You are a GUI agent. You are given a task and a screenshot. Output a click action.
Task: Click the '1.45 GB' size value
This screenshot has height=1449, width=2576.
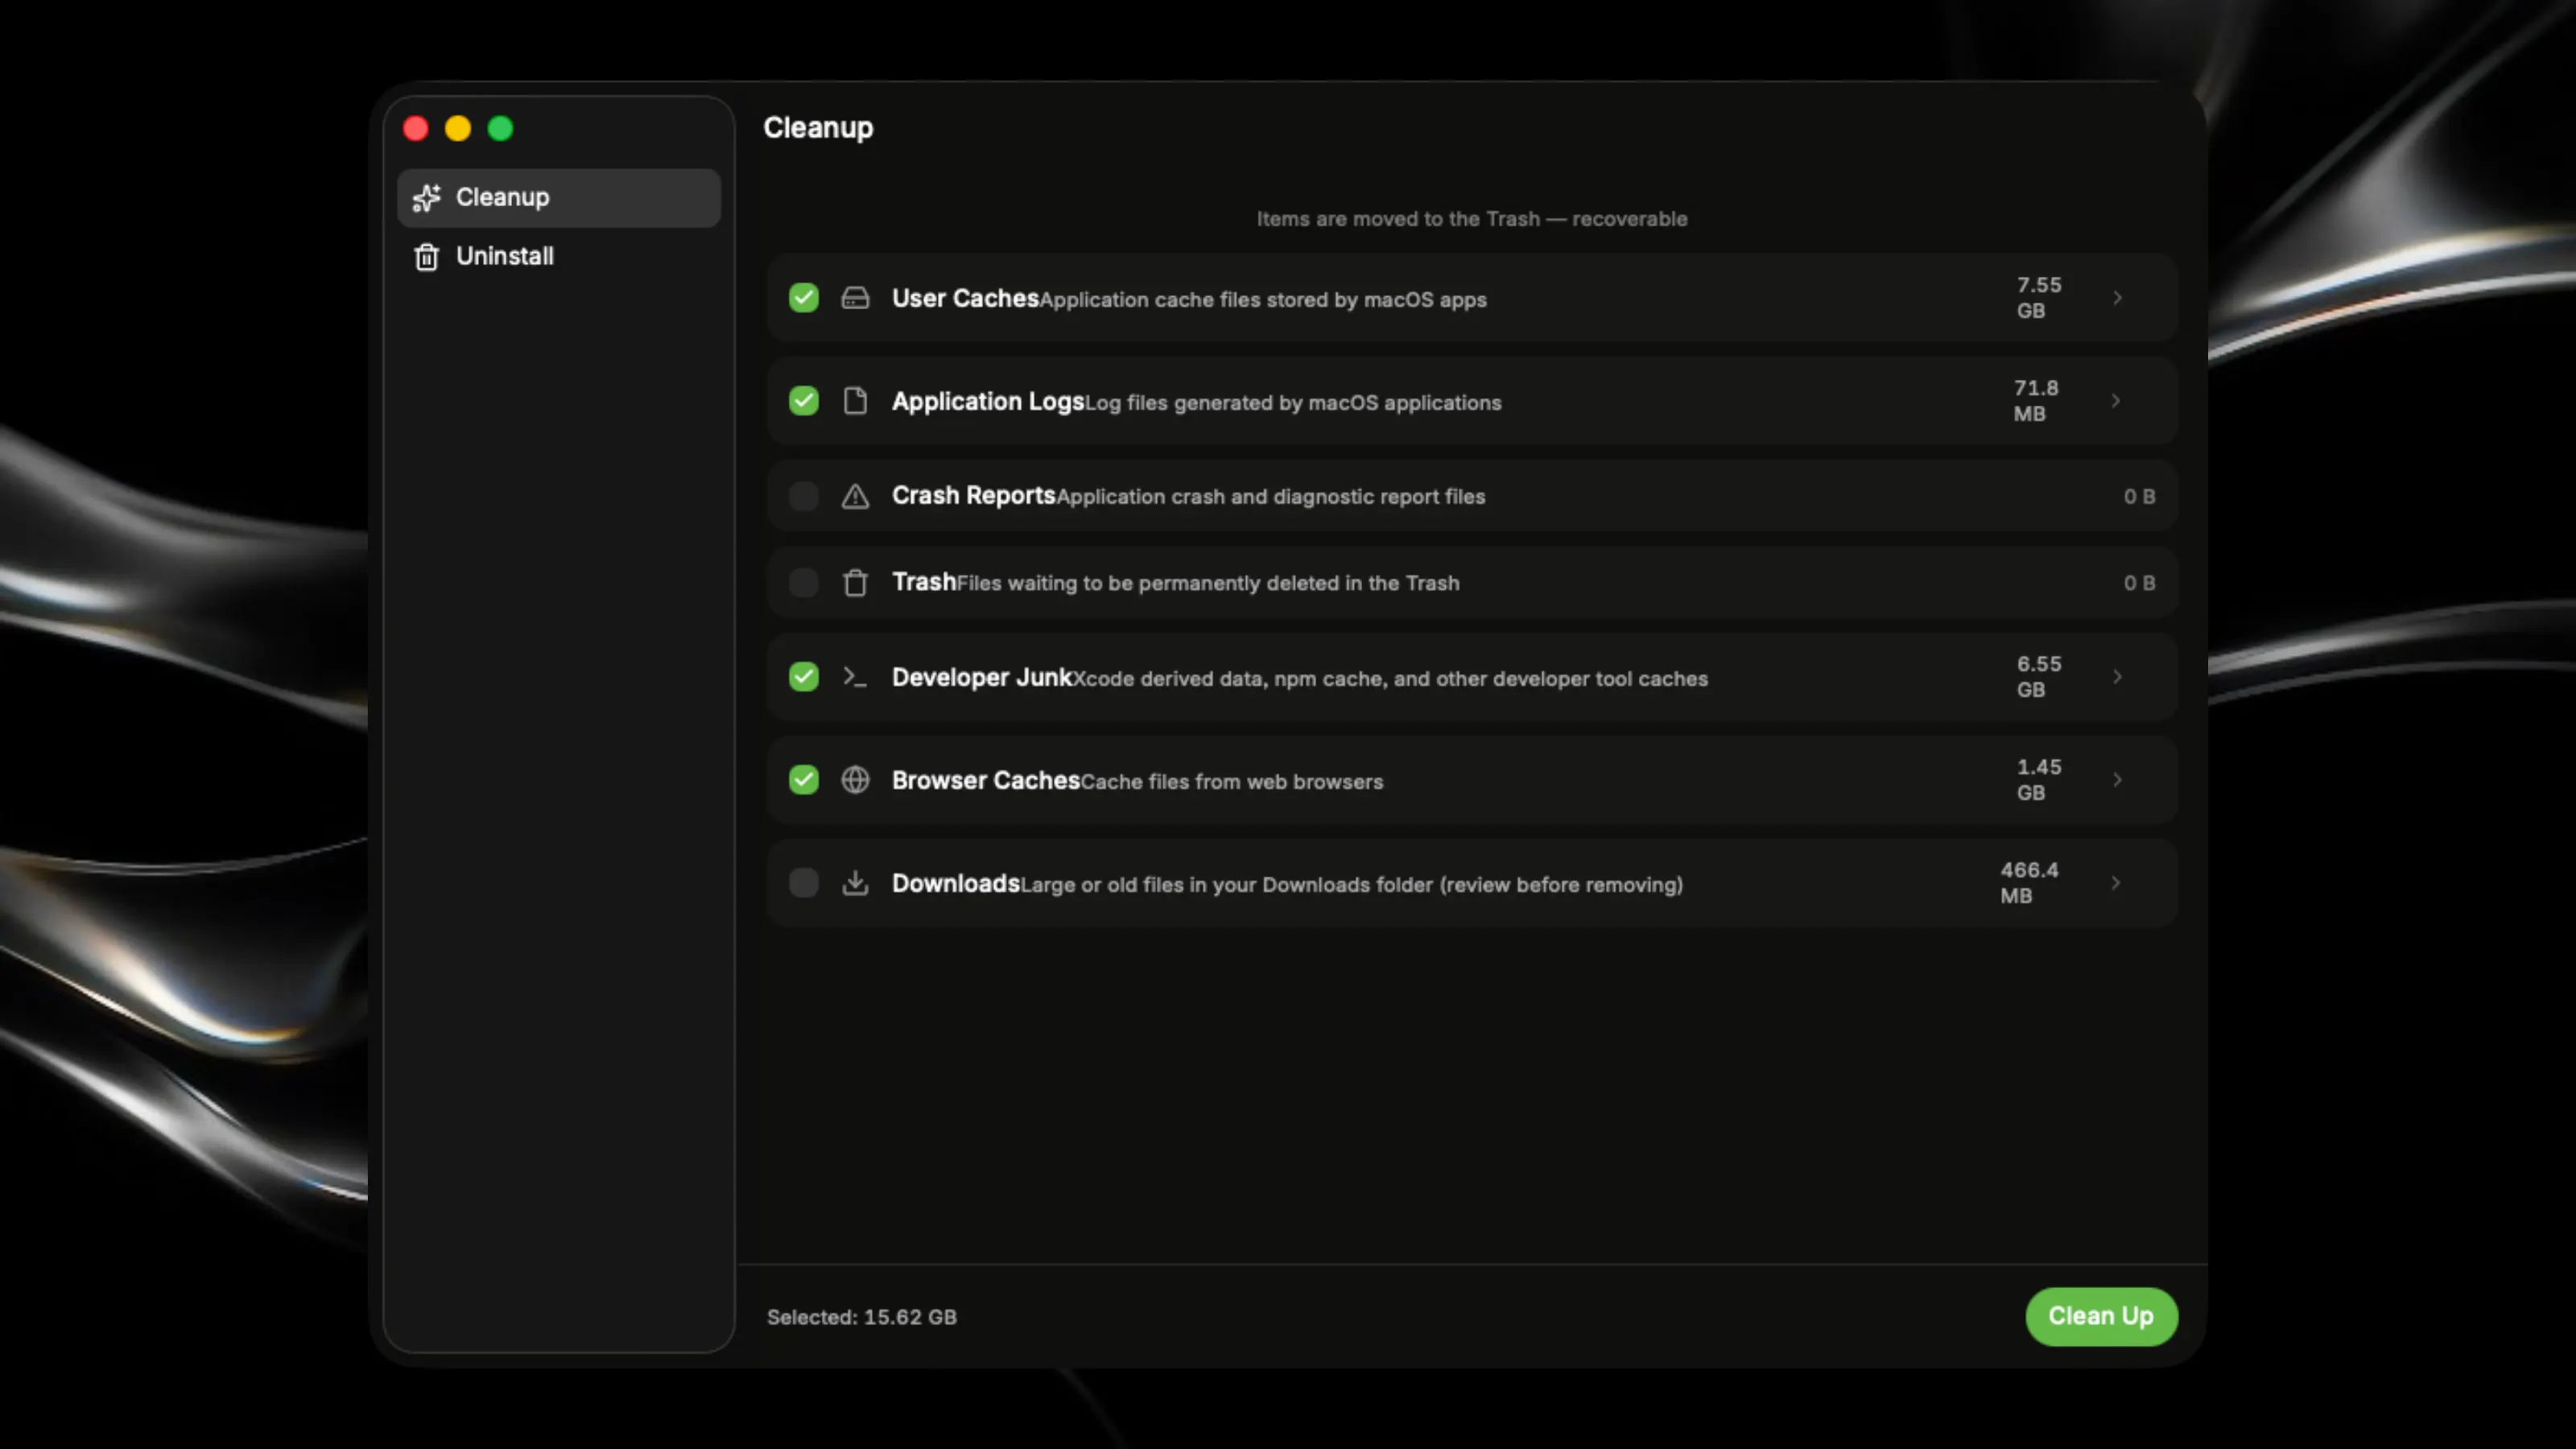click(x=2038, y=780)
